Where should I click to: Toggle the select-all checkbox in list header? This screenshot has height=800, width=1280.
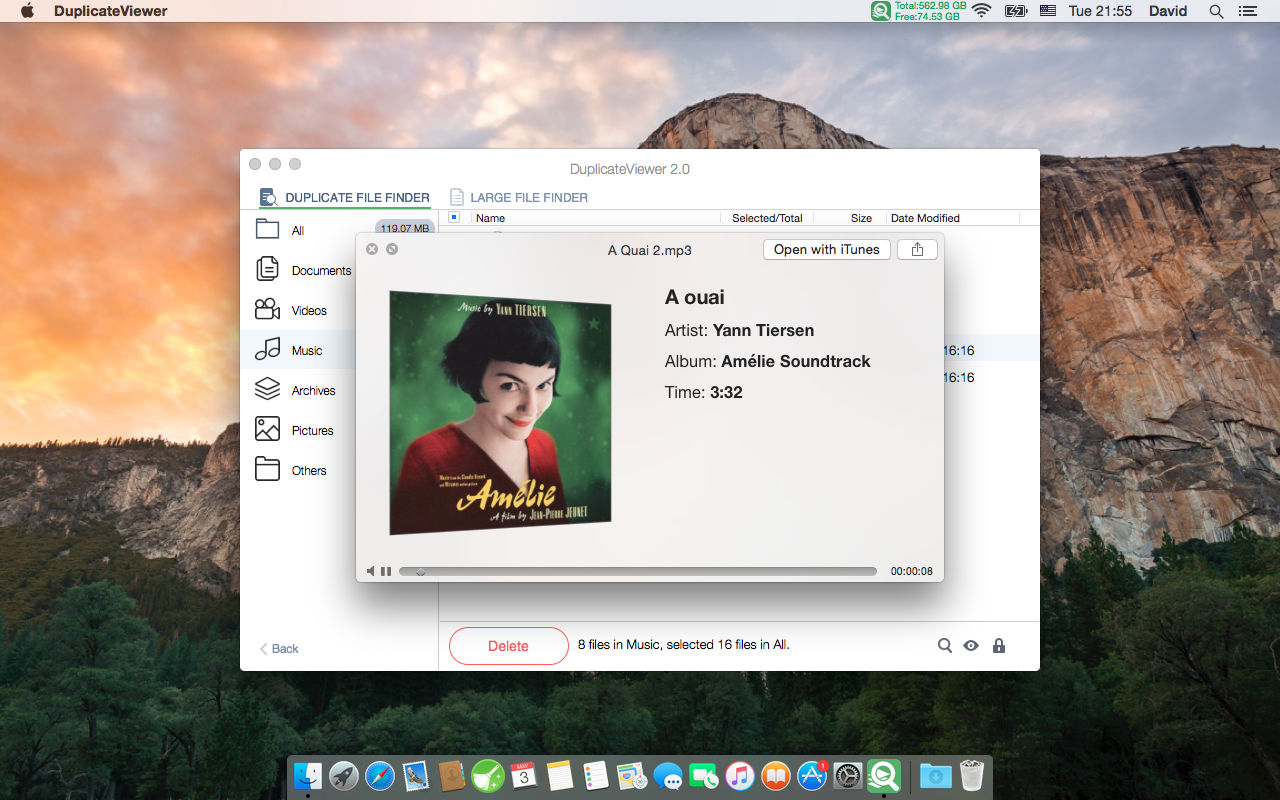(x=454, y=217)
